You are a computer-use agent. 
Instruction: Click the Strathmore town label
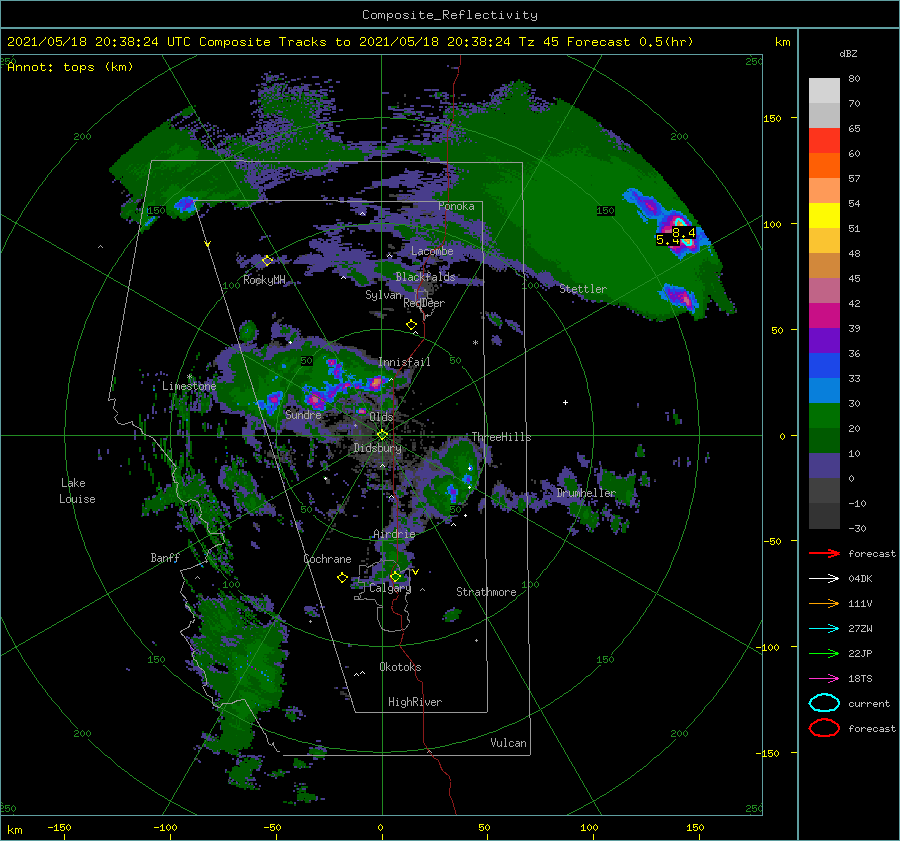(486, 592)
